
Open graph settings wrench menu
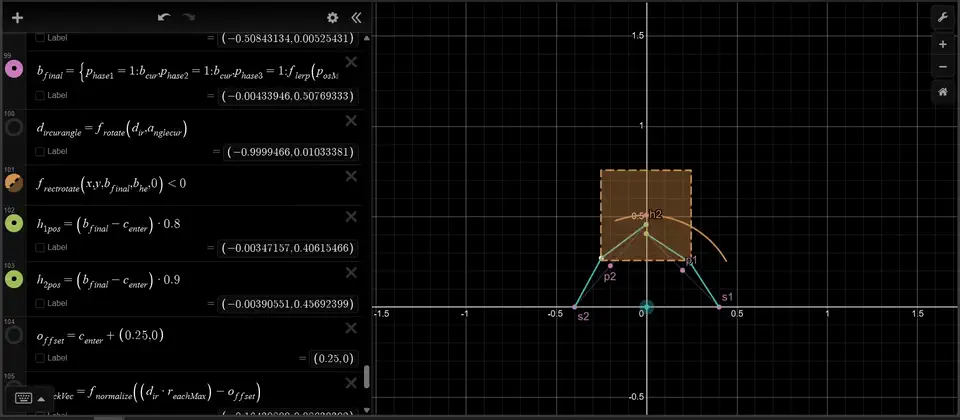point(943,18)
